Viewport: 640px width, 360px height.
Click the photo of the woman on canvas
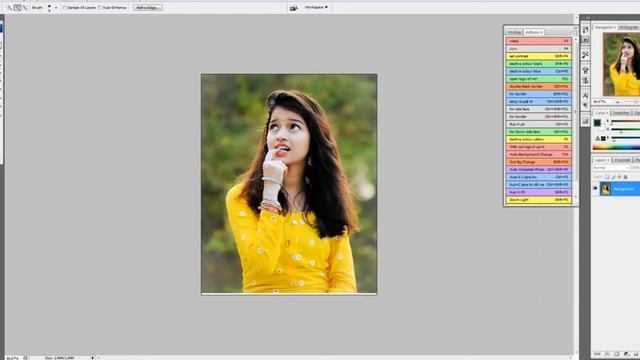coord(289,184)
